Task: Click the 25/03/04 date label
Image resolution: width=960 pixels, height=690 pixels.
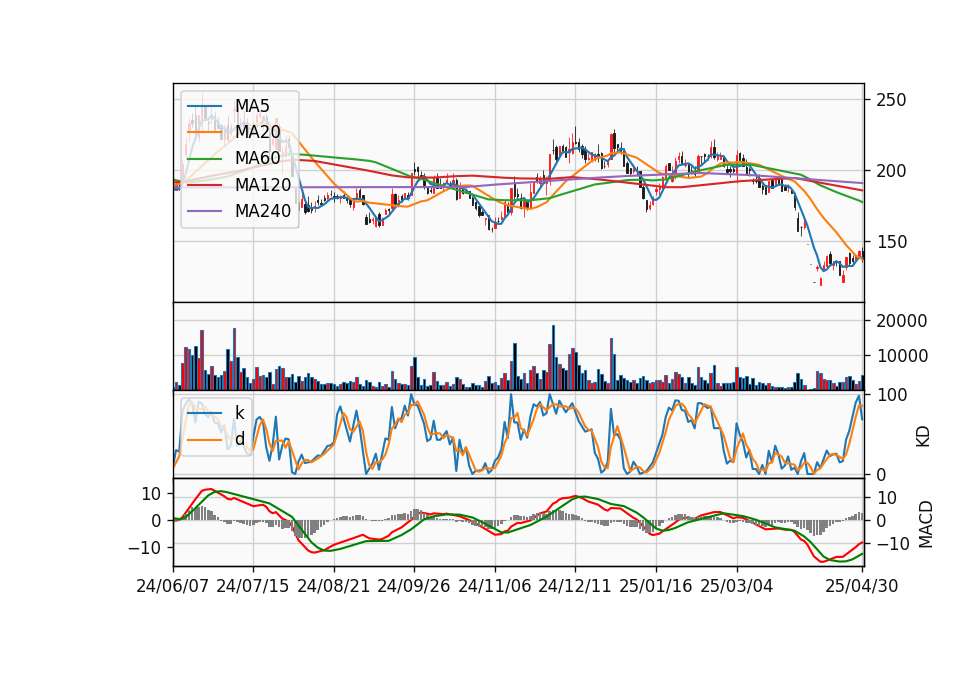Action: tap(737, 586)
